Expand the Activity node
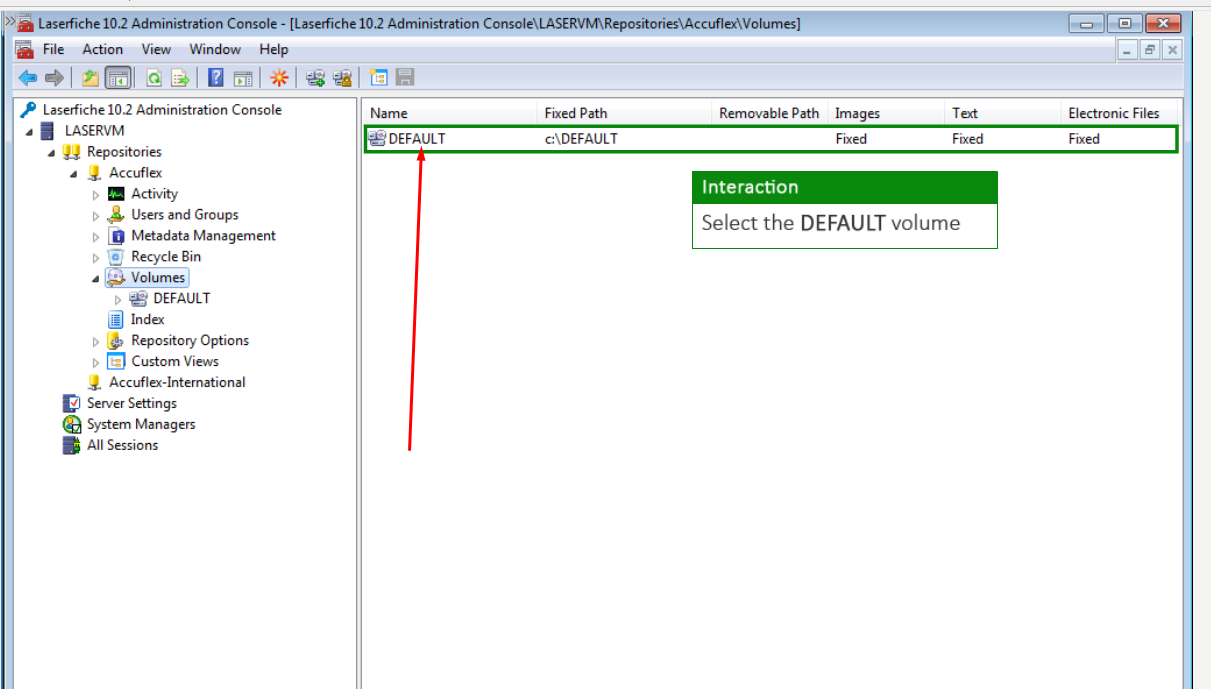This screenshot has height=689, width=1211. click(96, 195)
